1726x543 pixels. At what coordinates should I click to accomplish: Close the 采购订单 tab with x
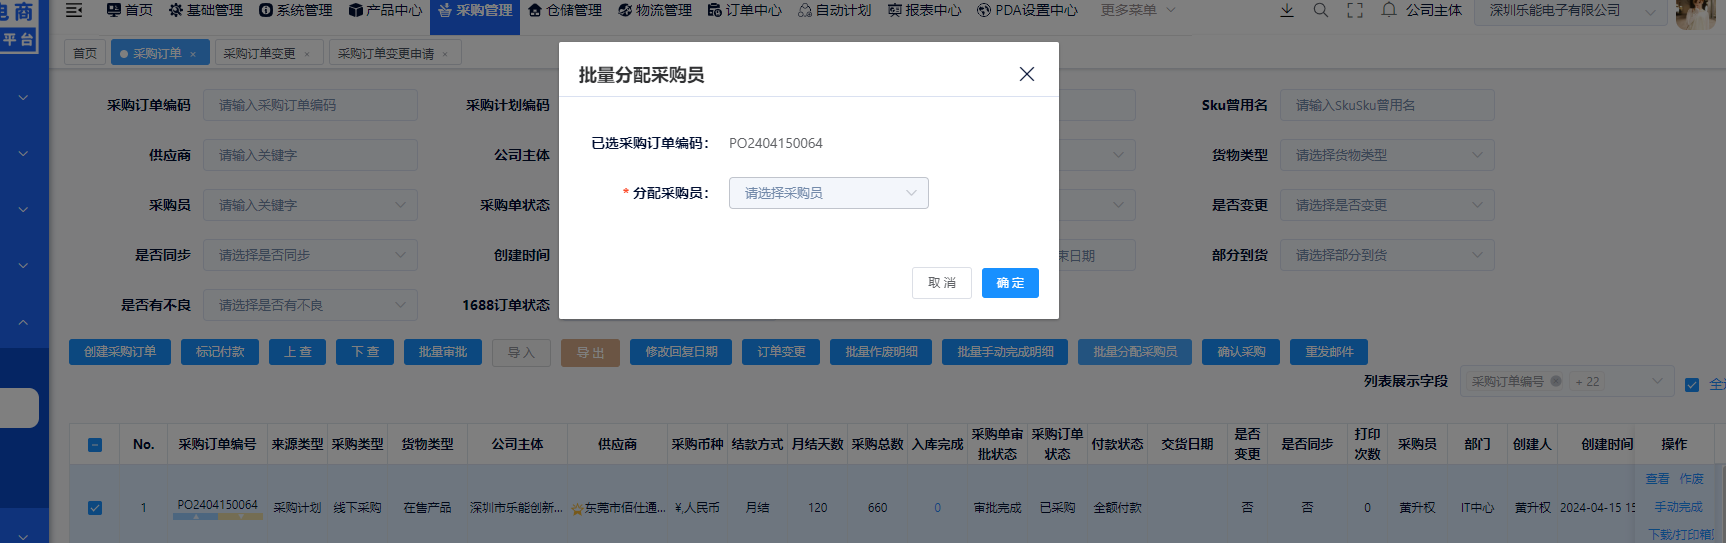click(x=193, y=54)
